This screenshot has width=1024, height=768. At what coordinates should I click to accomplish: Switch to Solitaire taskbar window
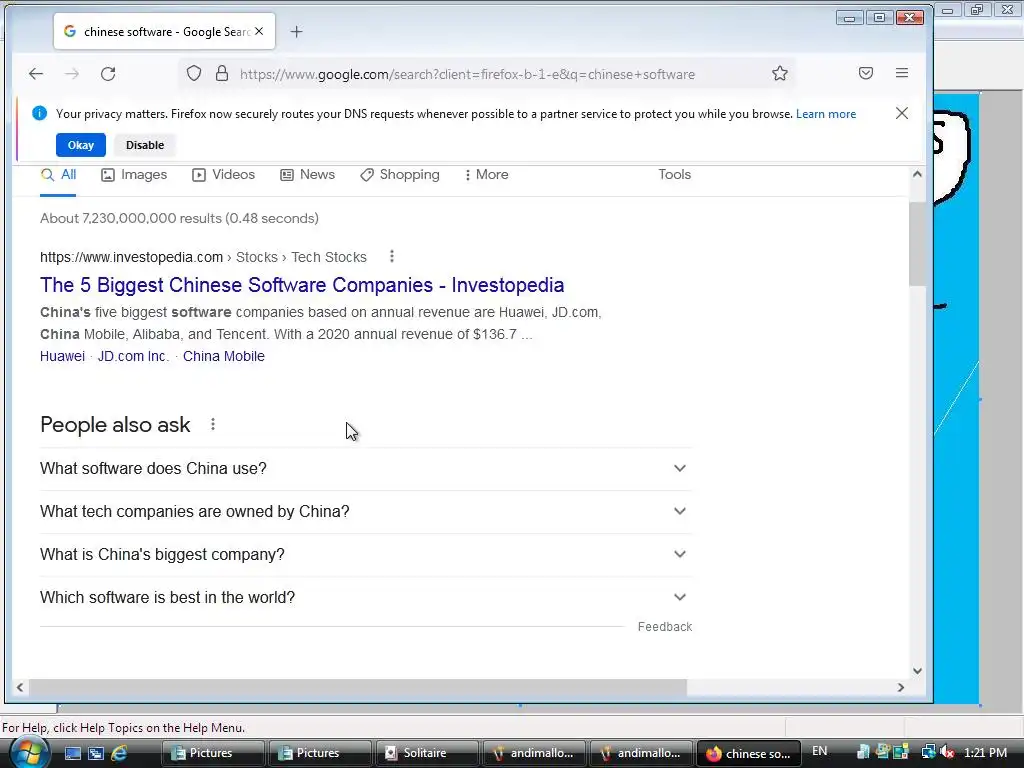(426, 754)
